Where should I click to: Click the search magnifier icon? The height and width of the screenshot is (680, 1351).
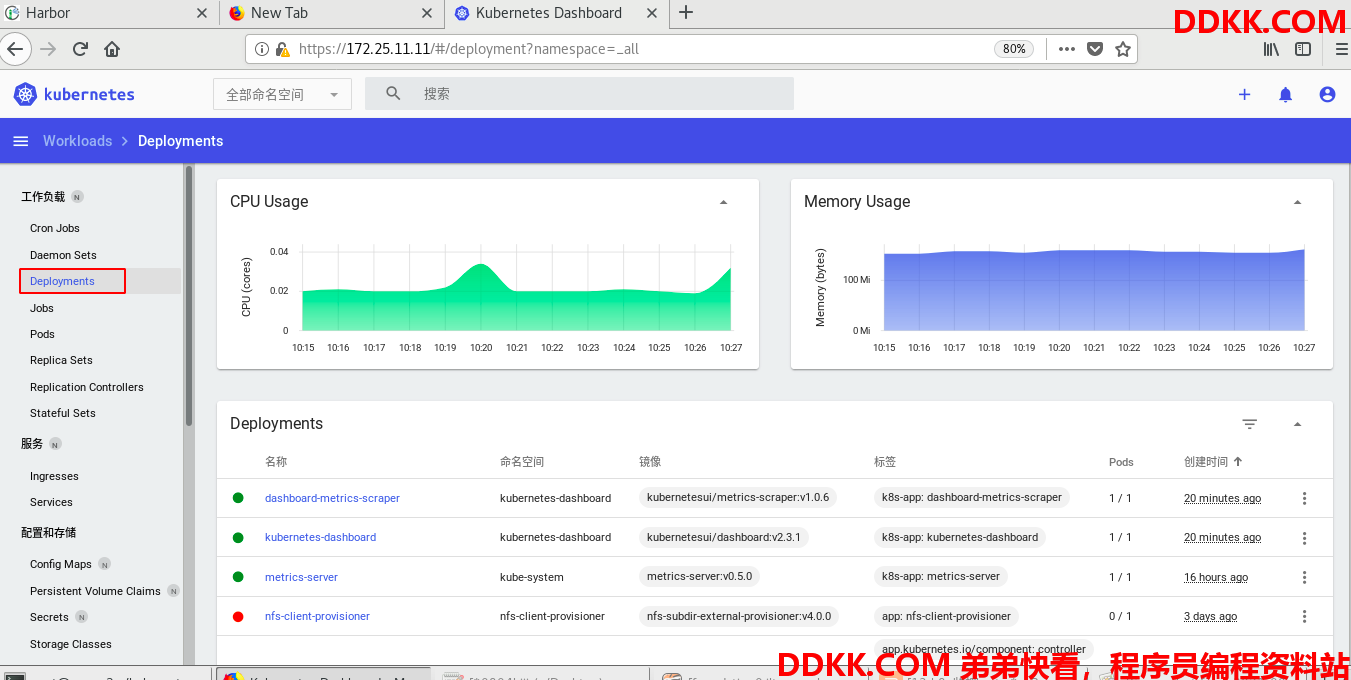click(x=393, y=93)
